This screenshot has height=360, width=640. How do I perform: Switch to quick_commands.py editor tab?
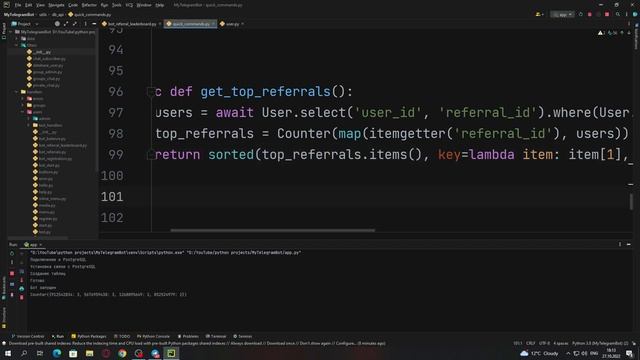point(189,24)
